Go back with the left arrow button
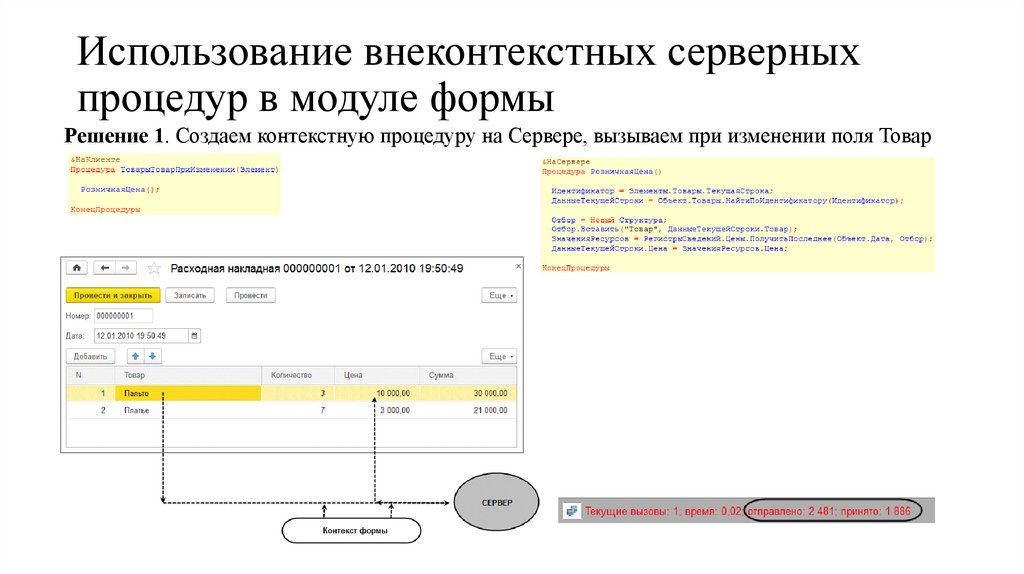 (x=104, y=268)
